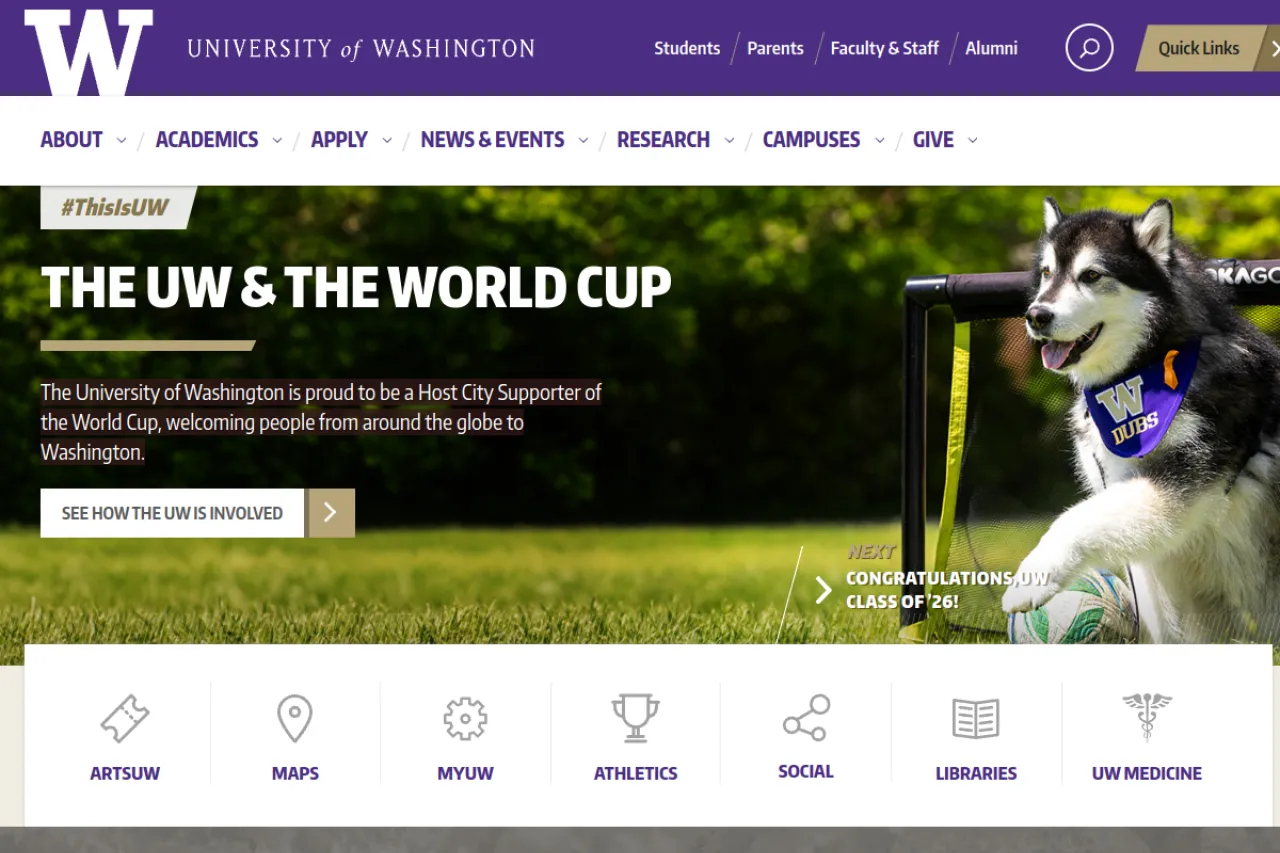Viewport: 1280px width, 853px height.
Task: Open the Libraries book icon
Action: click(x=976, y=719)
